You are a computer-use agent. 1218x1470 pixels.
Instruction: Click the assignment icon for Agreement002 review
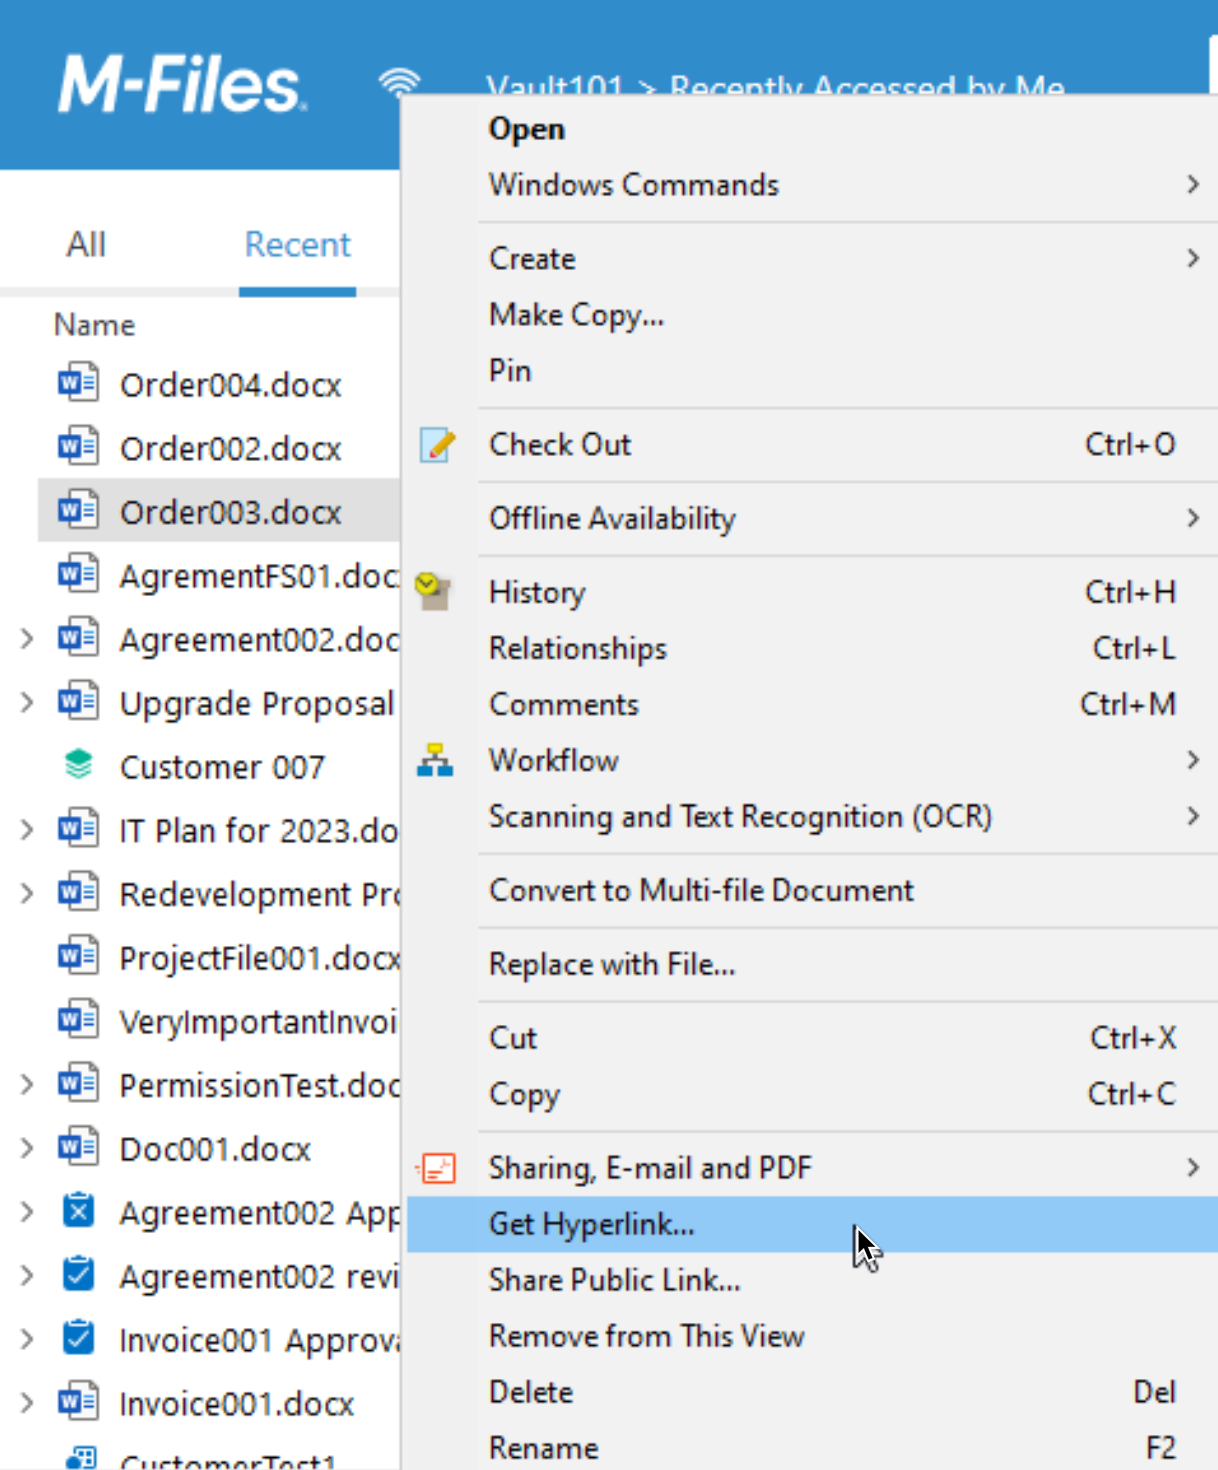tap(78, 1275)
